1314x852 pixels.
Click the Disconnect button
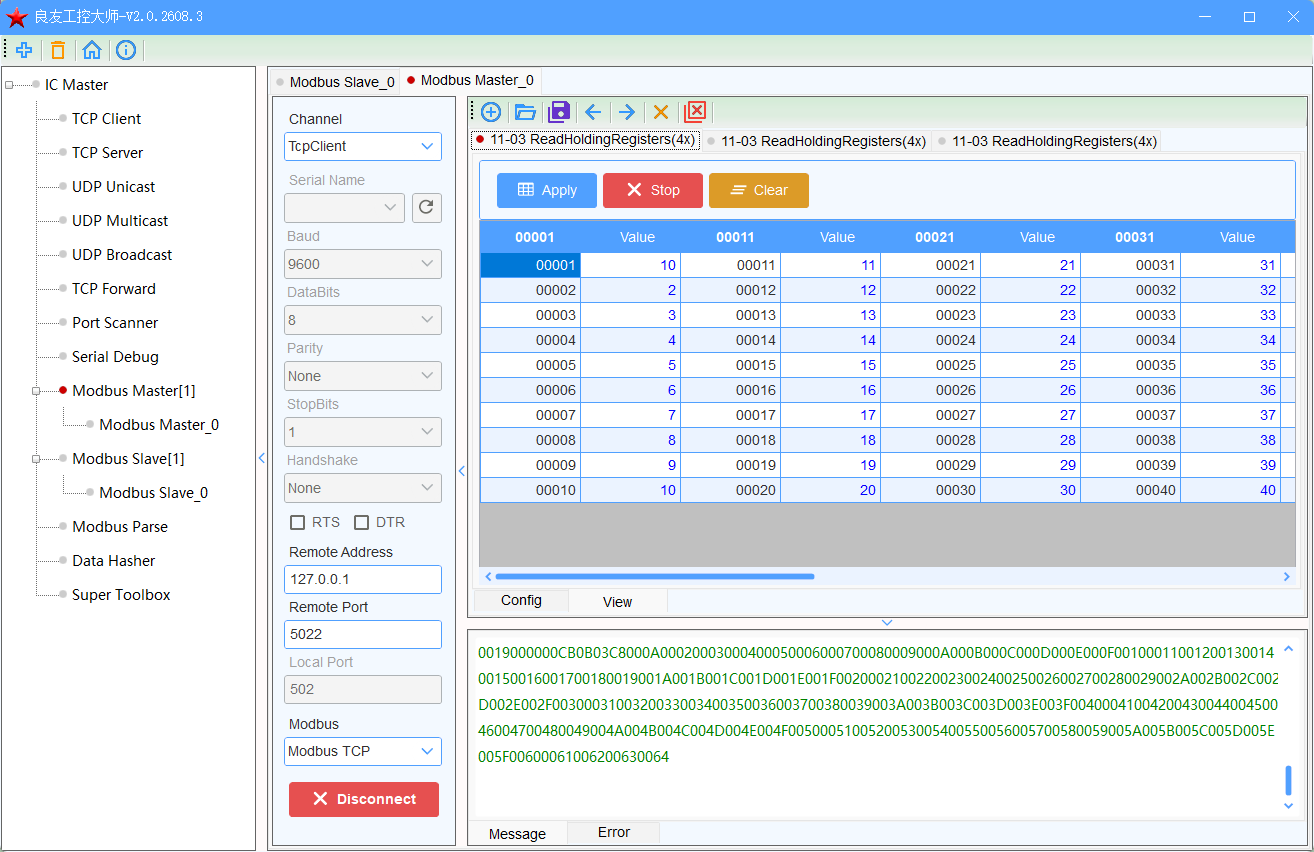364,799
